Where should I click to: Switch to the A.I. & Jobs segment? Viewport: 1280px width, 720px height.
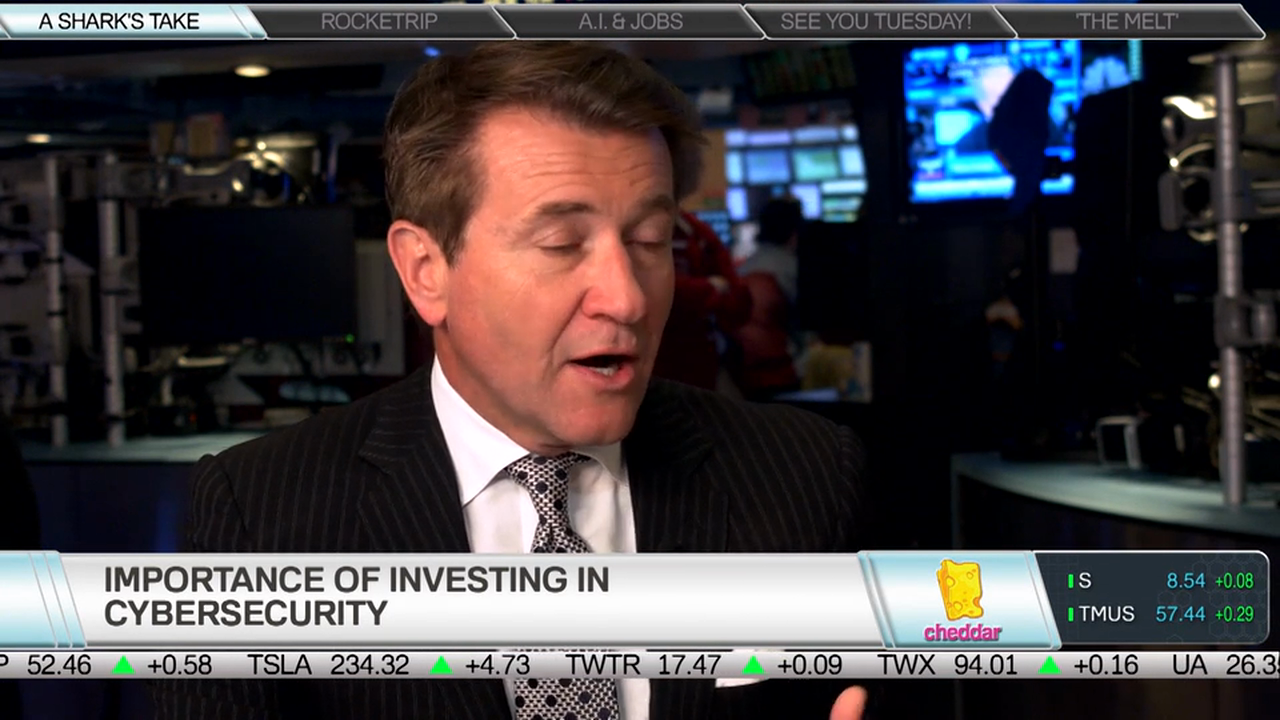click(x=630, y=18)
